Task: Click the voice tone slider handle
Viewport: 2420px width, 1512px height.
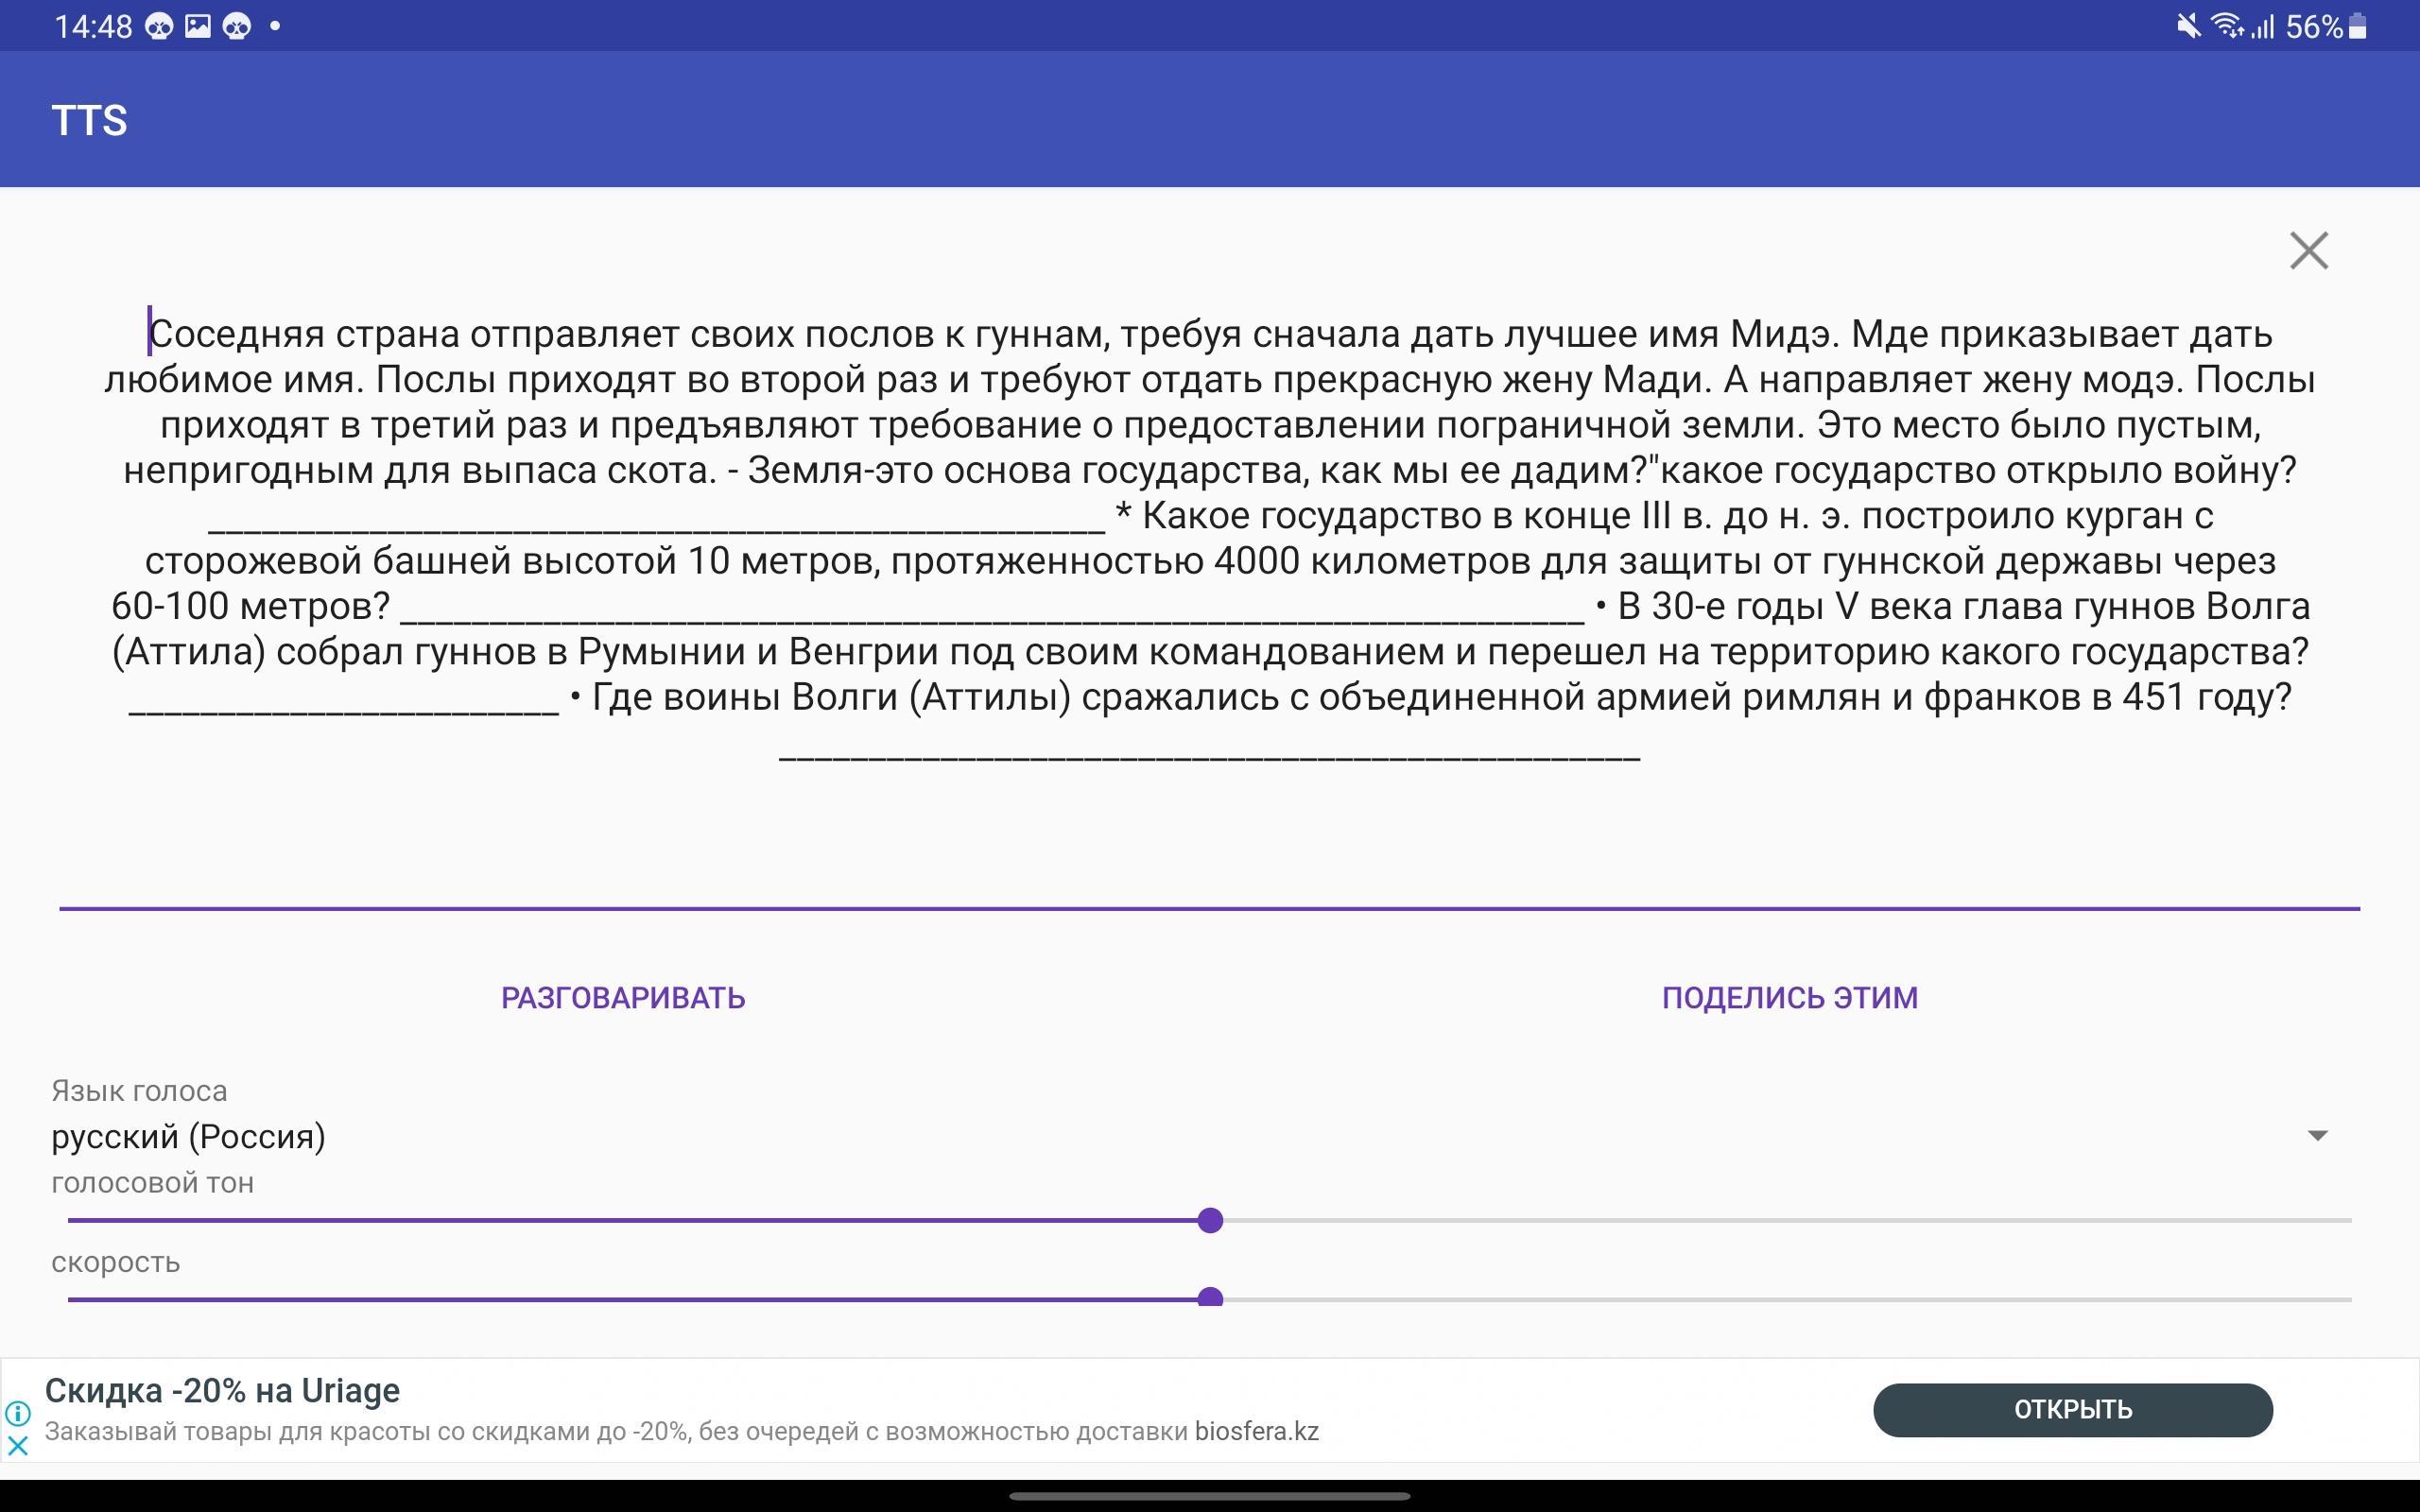Action: (x=1210, y=1220)
